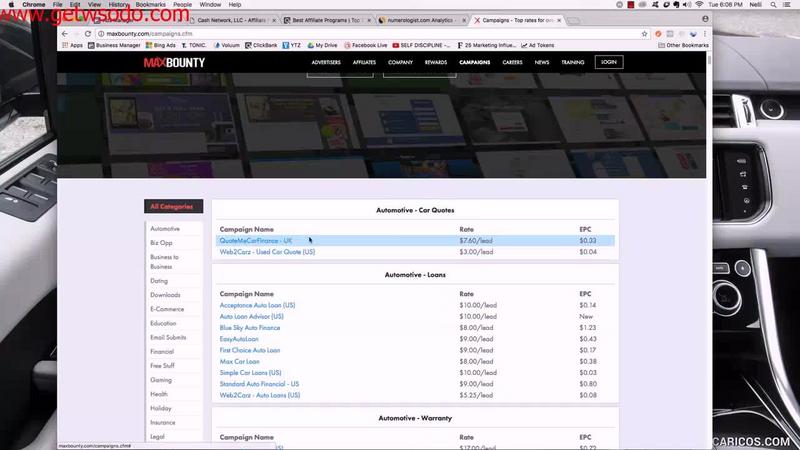Image resolution: width=800 pixels, height=450 pixels.
Task: Click the LOGIN button
Action: (609, 62)
